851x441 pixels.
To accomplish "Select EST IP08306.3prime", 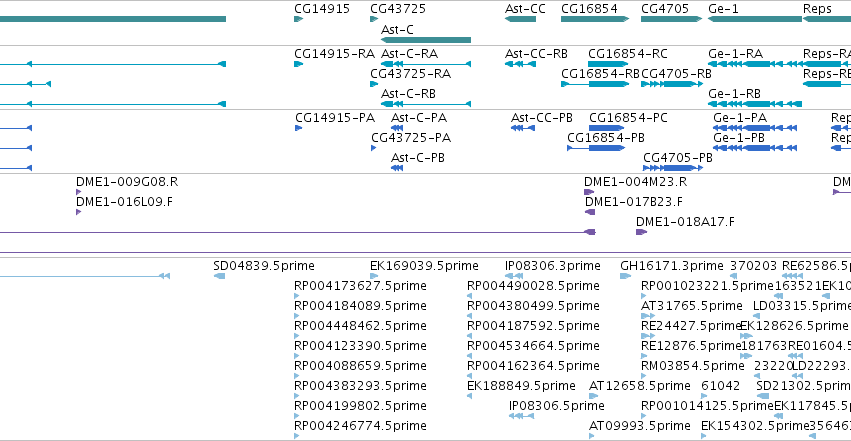I will coord(552,266).
